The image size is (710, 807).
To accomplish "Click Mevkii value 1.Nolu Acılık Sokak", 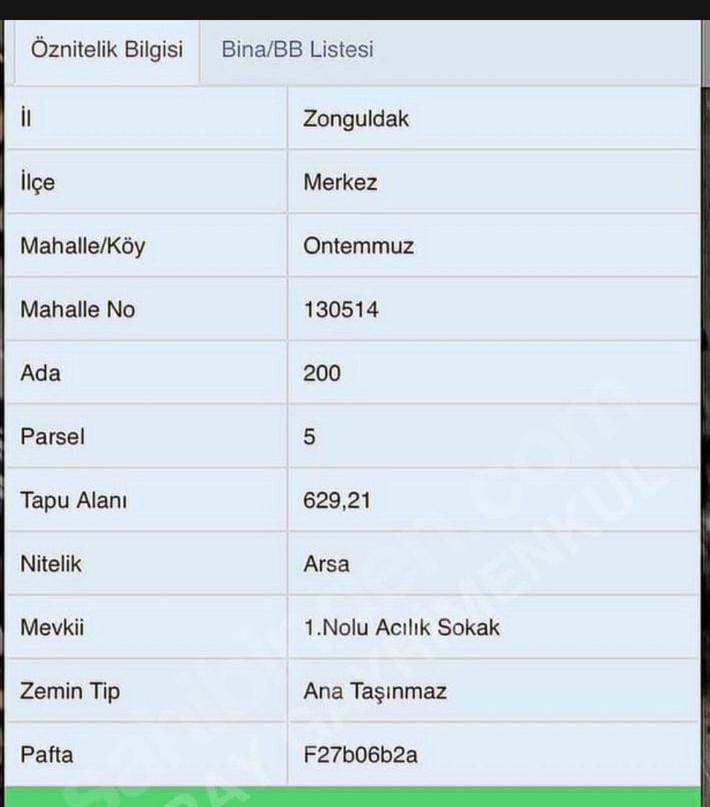I will point(401,627).
